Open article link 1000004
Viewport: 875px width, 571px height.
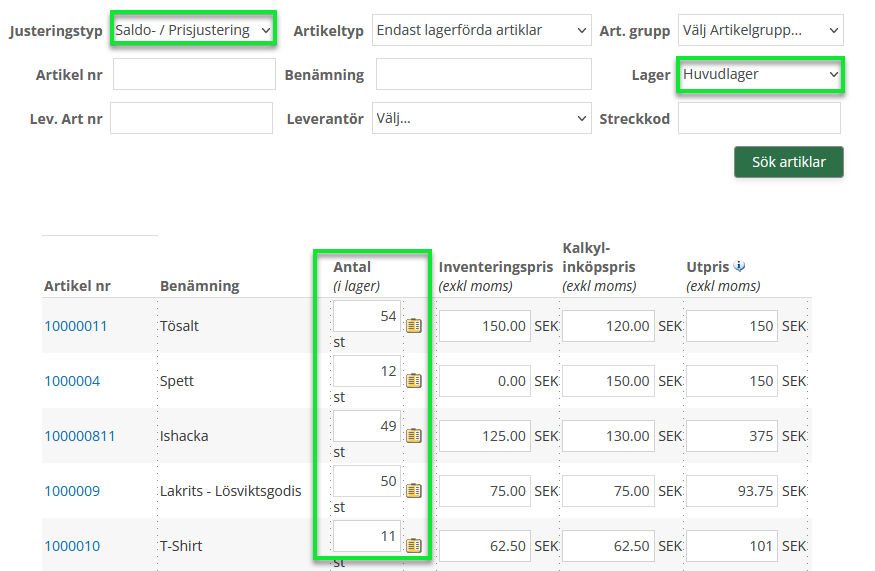[72, 381]
